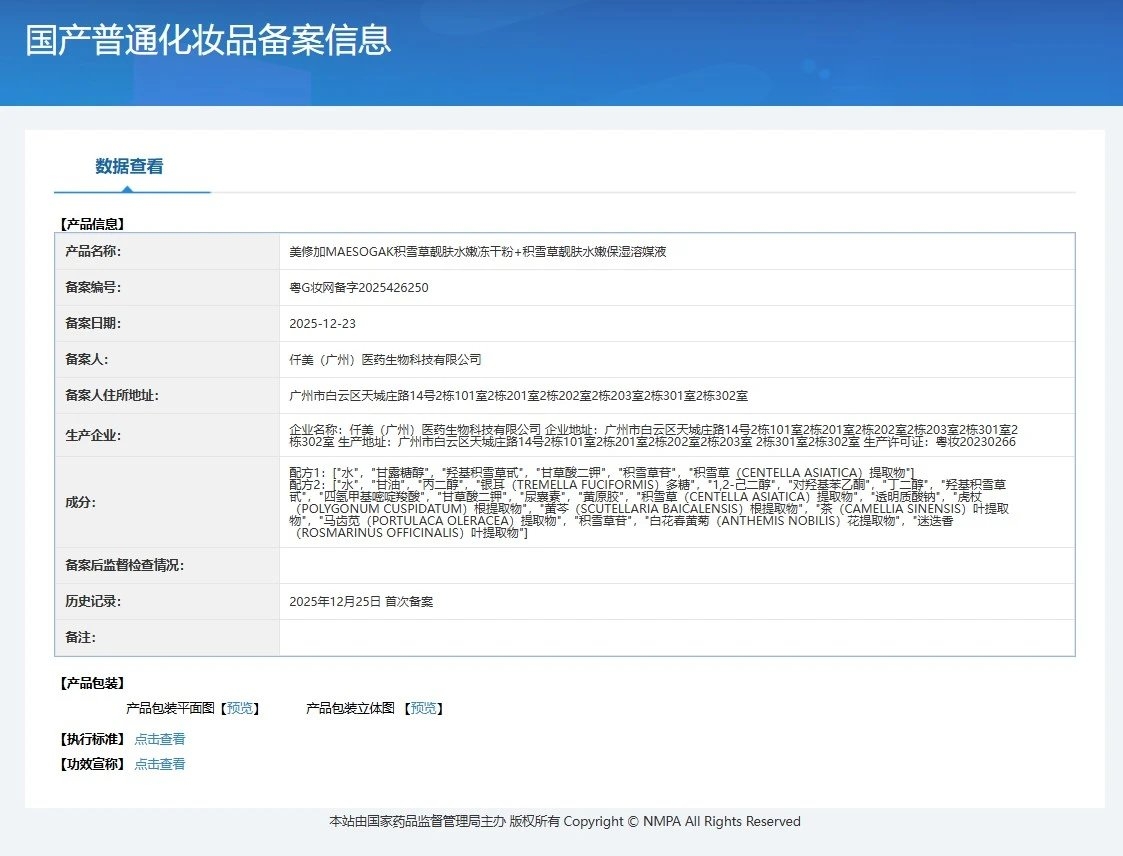This screenshot has width=1123, height=856.
Task: Click the 备案后监督检查情况 label
Action: pyautogui.click(x=125, y=565)
